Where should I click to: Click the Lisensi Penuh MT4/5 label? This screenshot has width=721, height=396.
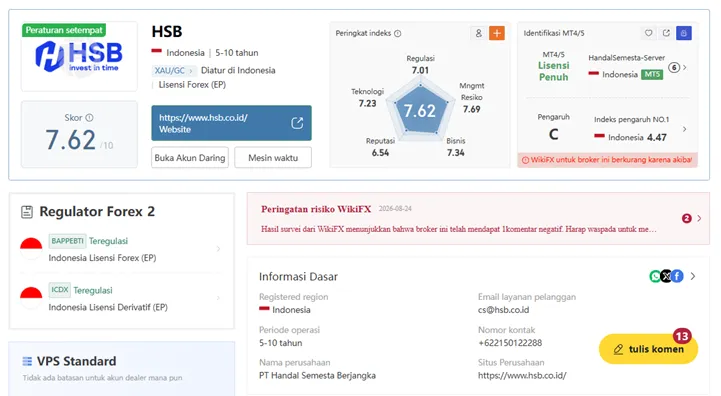[x=554, y=71]
